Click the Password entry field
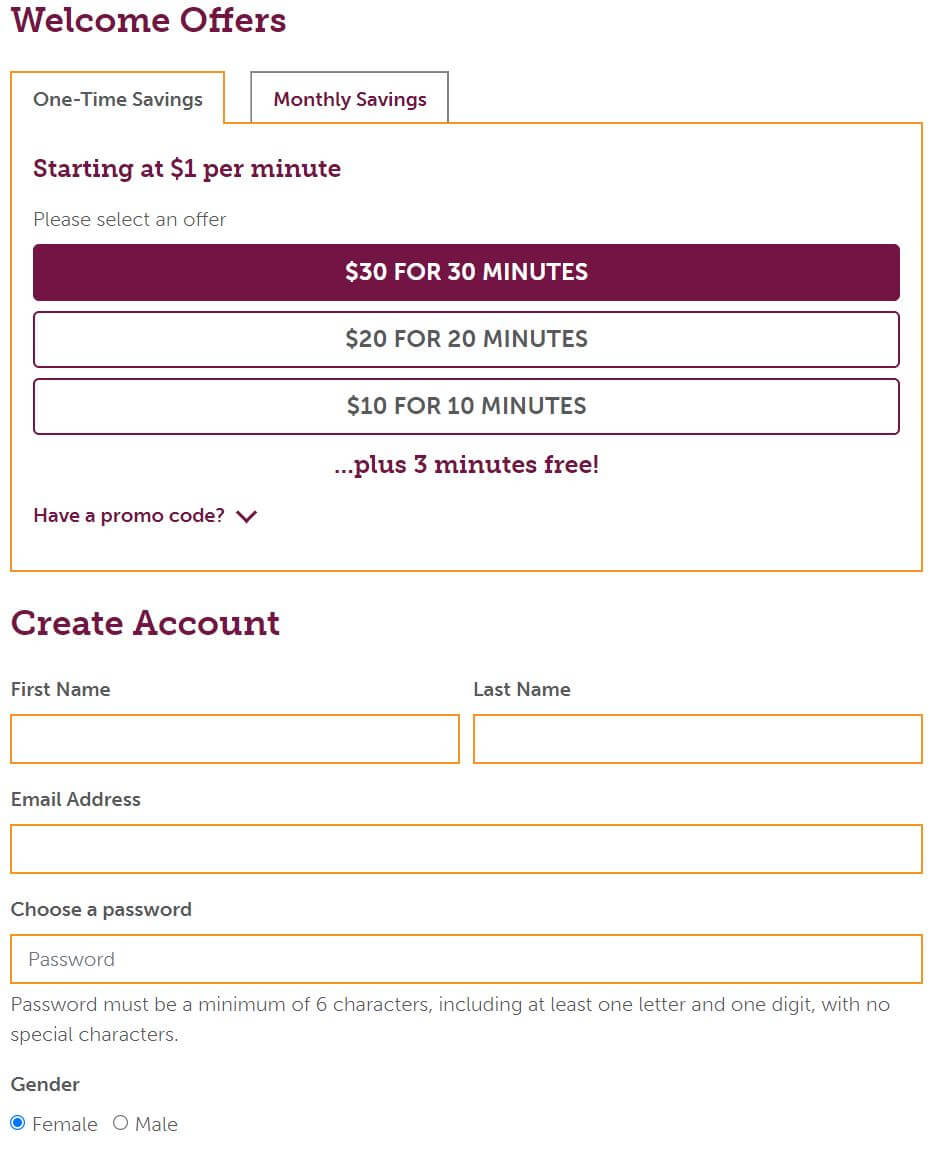Viewport: 940px width, 1159px height. pyautogui.click(x=466, y=958)
